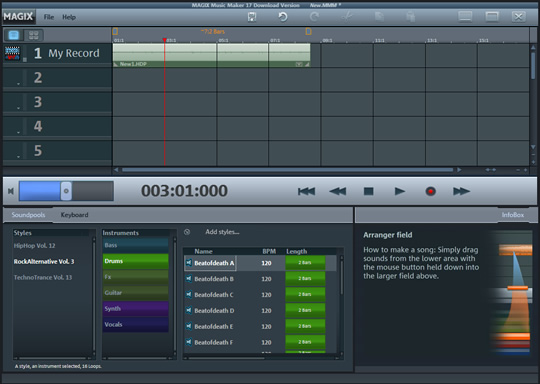
Task: Click the timeline horizontal zoom arrows icon
Action: [x=490, y=170]
